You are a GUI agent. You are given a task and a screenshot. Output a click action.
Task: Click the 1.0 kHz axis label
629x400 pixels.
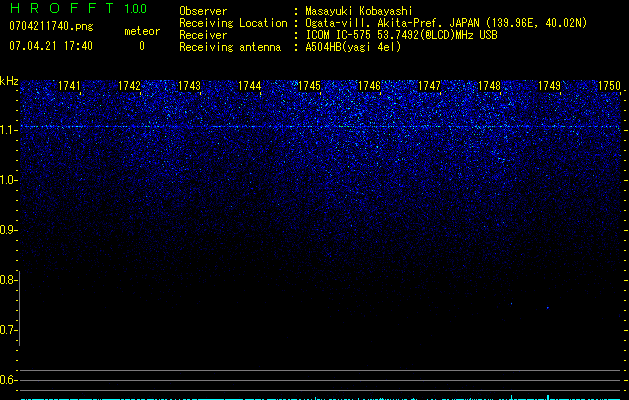(8, 180)
